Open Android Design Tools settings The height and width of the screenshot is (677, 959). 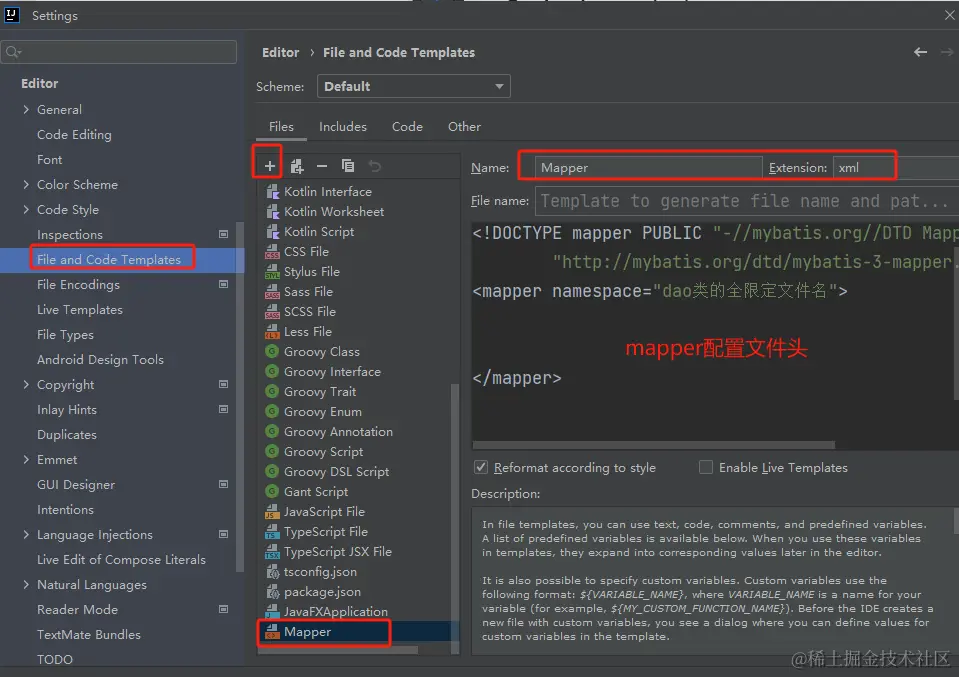click(x=100, y=360)
